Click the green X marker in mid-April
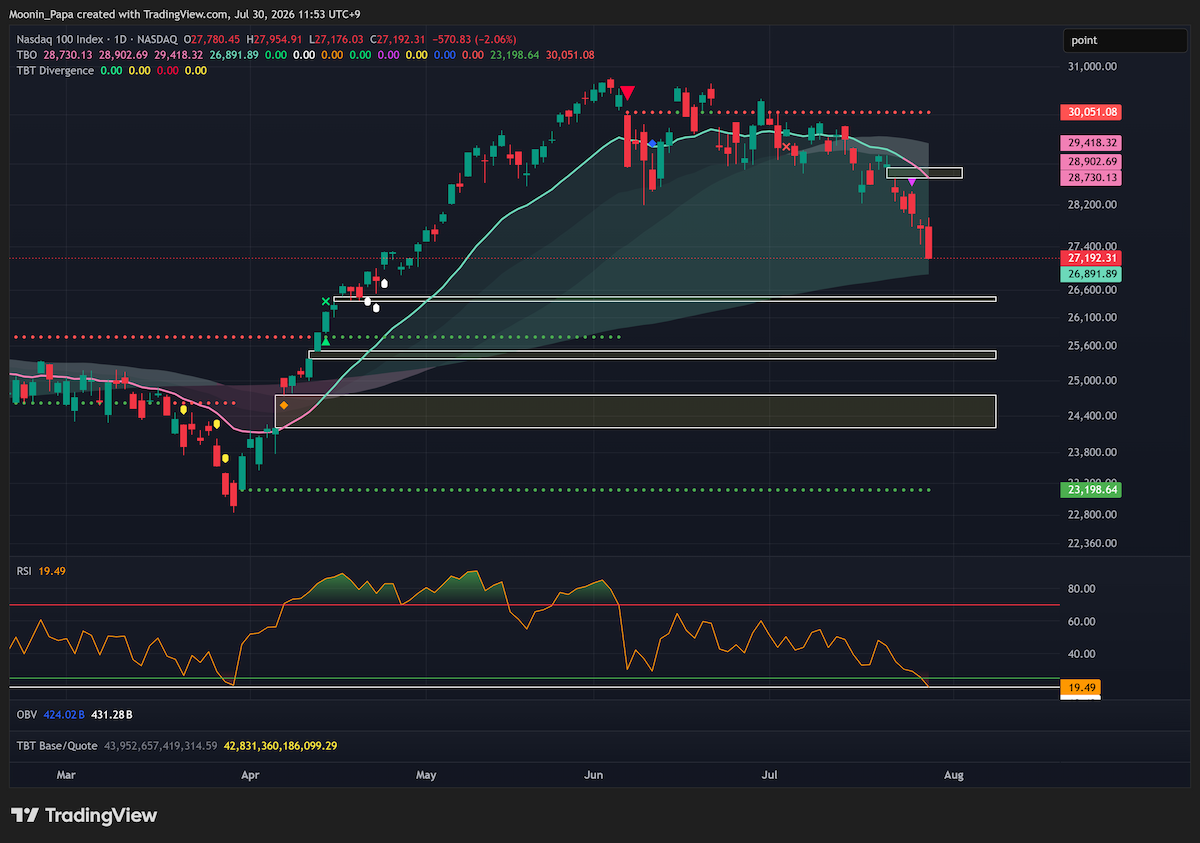The width and height of the screenshot is (1200, 843). click(325, 301)
